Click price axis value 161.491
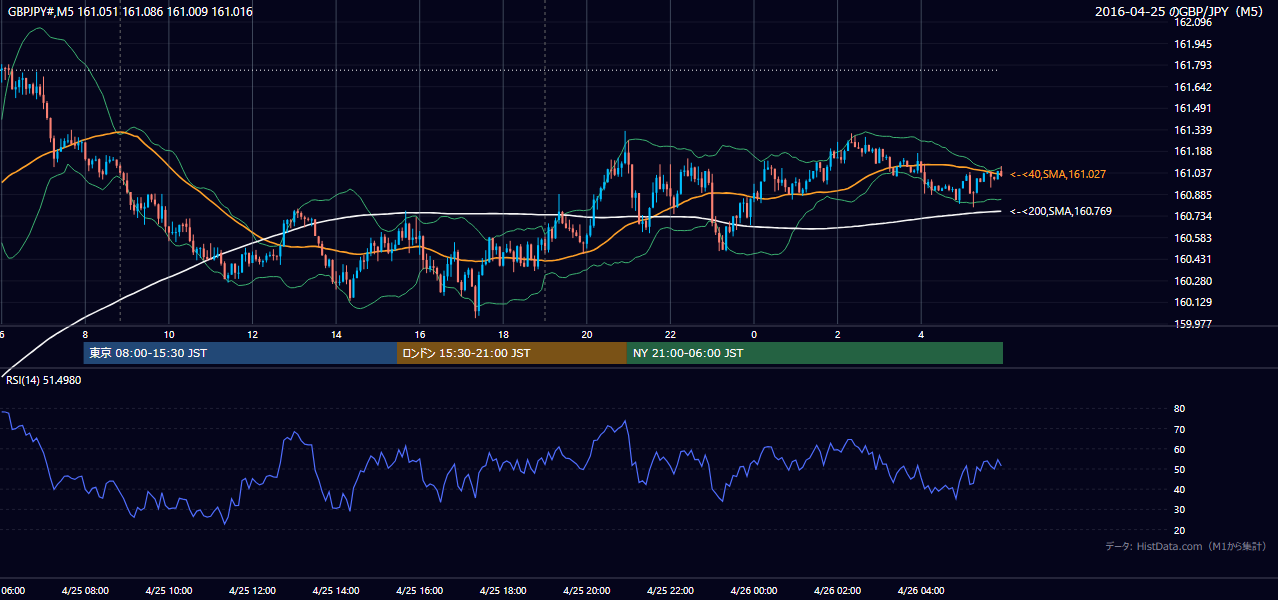This screenshot has height=600, width=1278. coord(1193,108)
